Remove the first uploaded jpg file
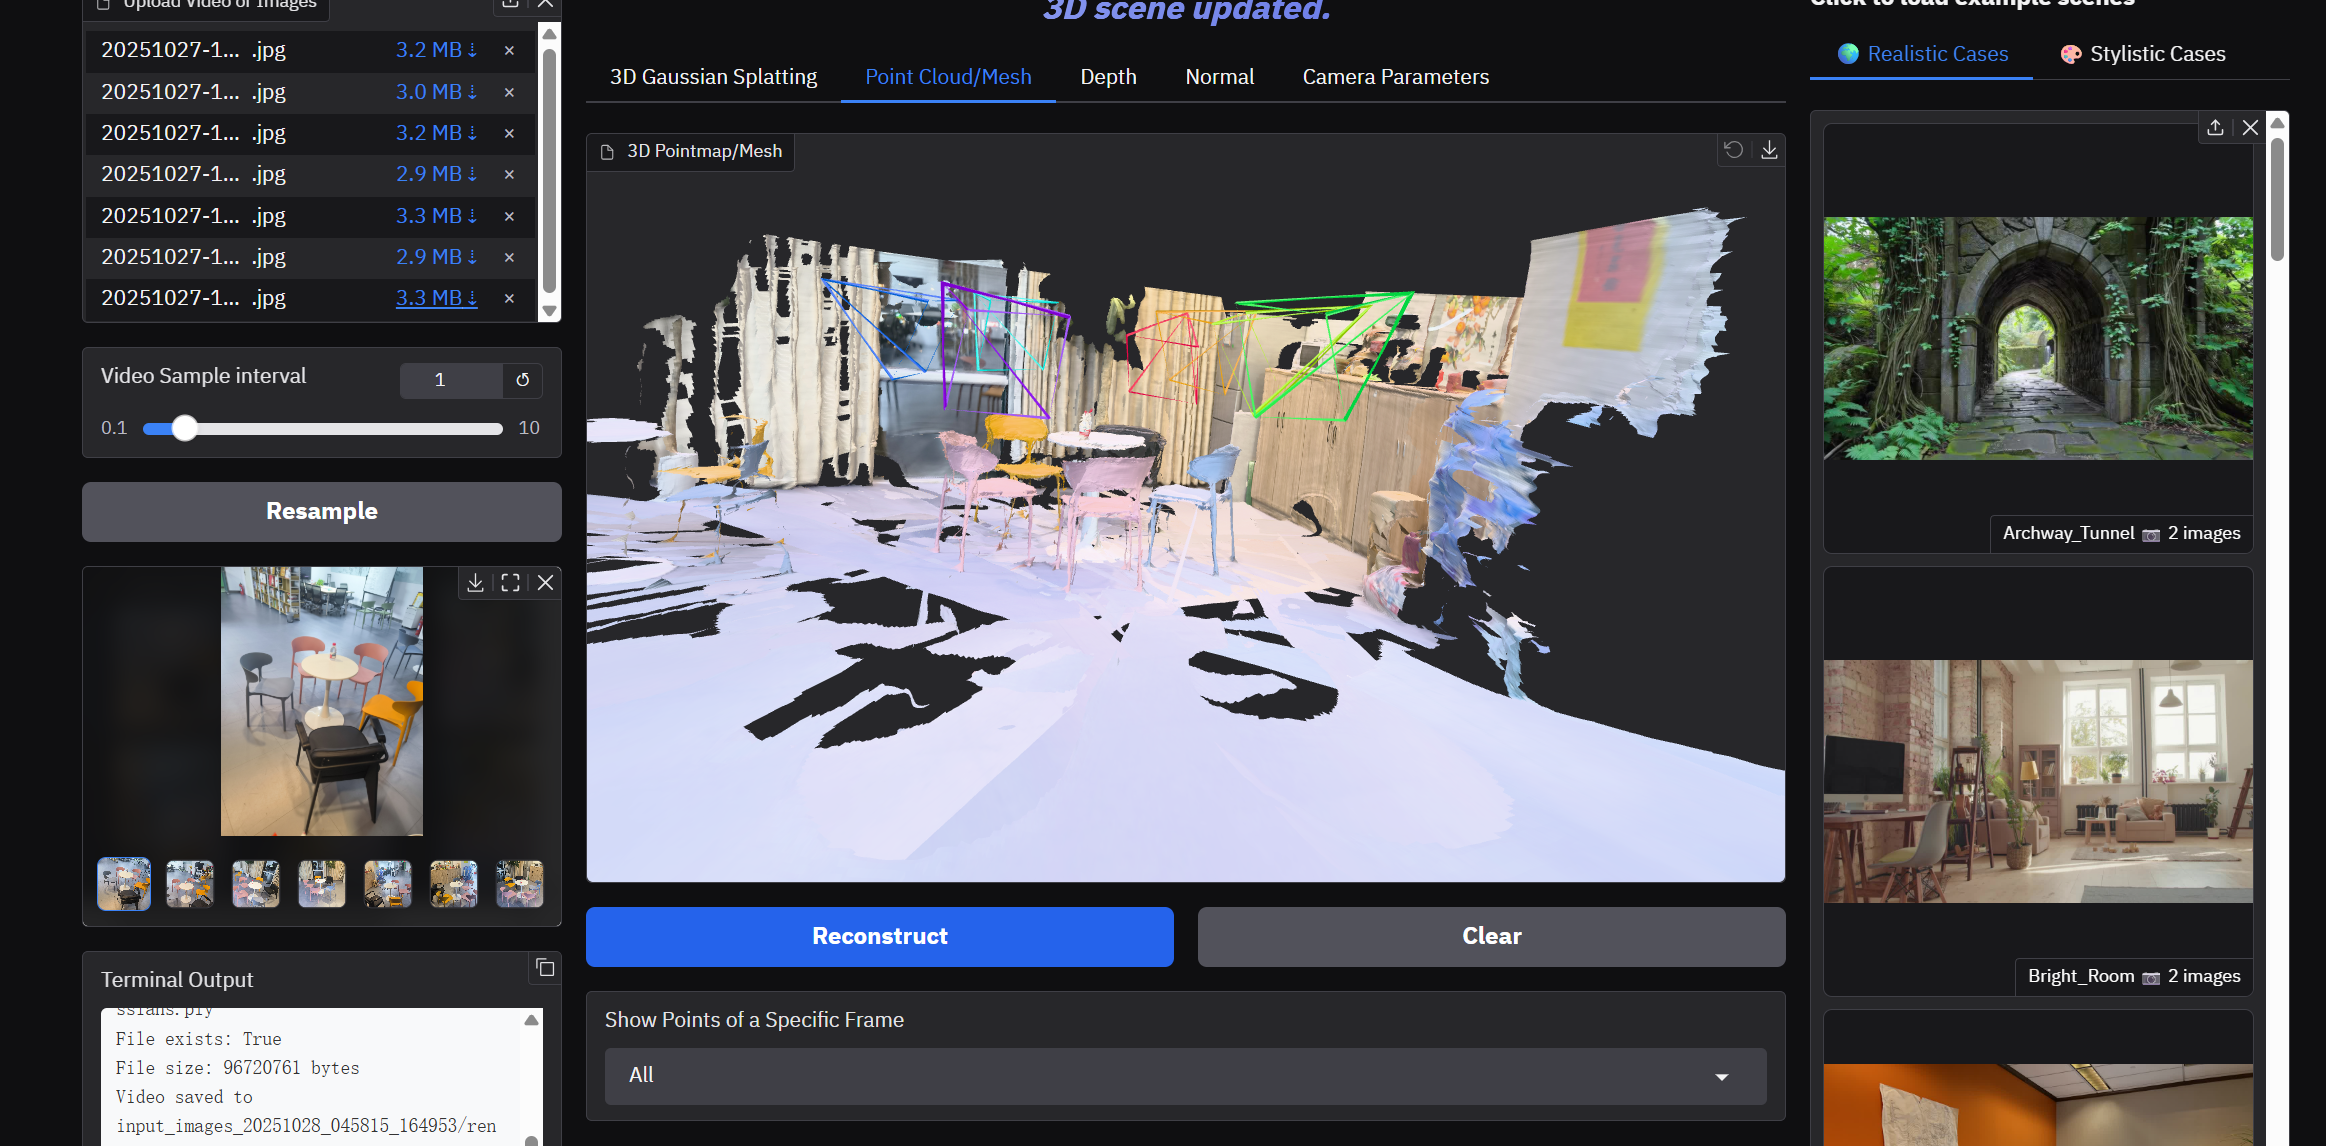Viewport: 2326px width, 1146px height. 509,50
